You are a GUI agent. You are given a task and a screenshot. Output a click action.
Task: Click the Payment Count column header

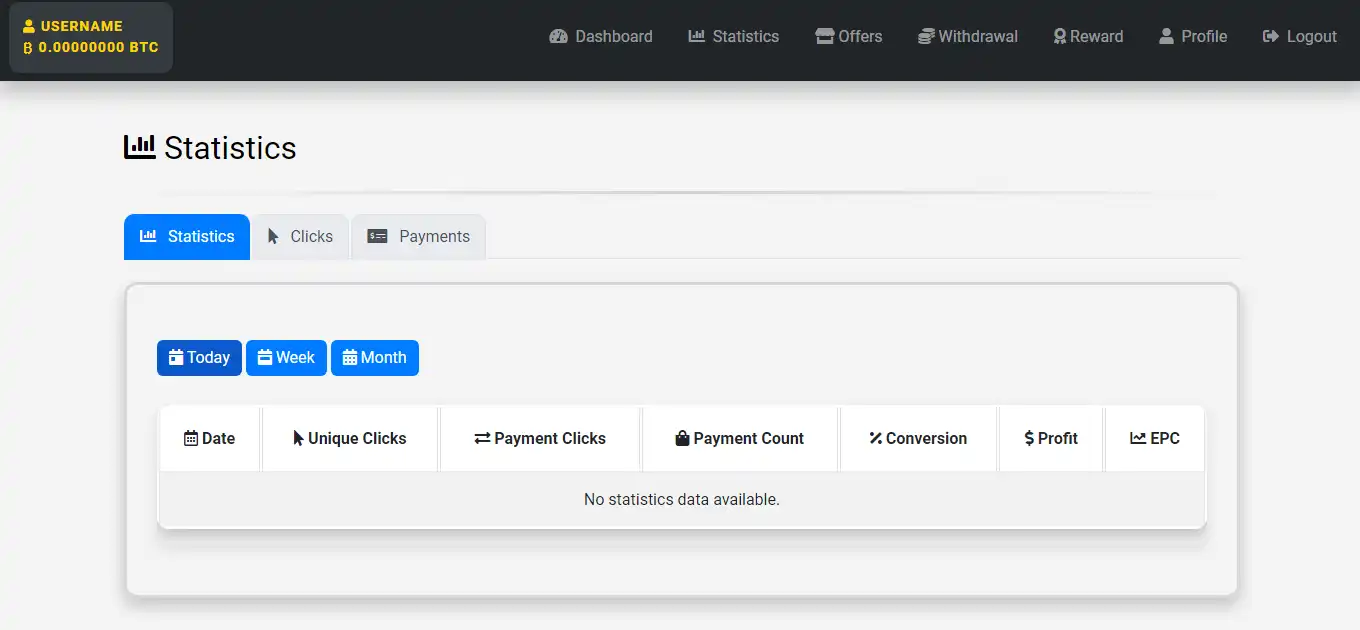740,439
